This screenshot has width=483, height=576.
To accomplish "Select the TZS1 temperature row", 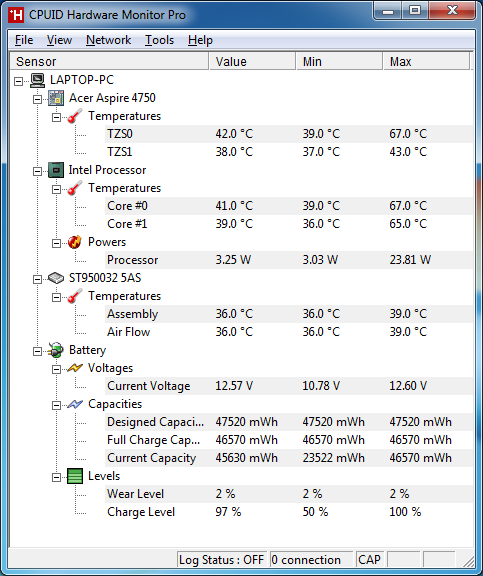I will (x=289, y=152).
